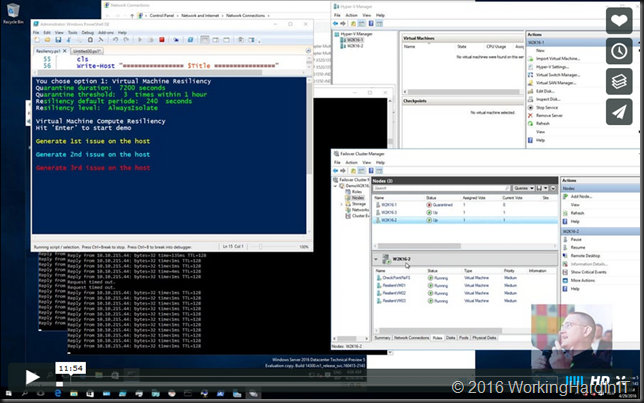The height and width of the screenshot is (403, 644).
Task: Collapse the W2K16-2 details header chevron
Action: point(376,259)
